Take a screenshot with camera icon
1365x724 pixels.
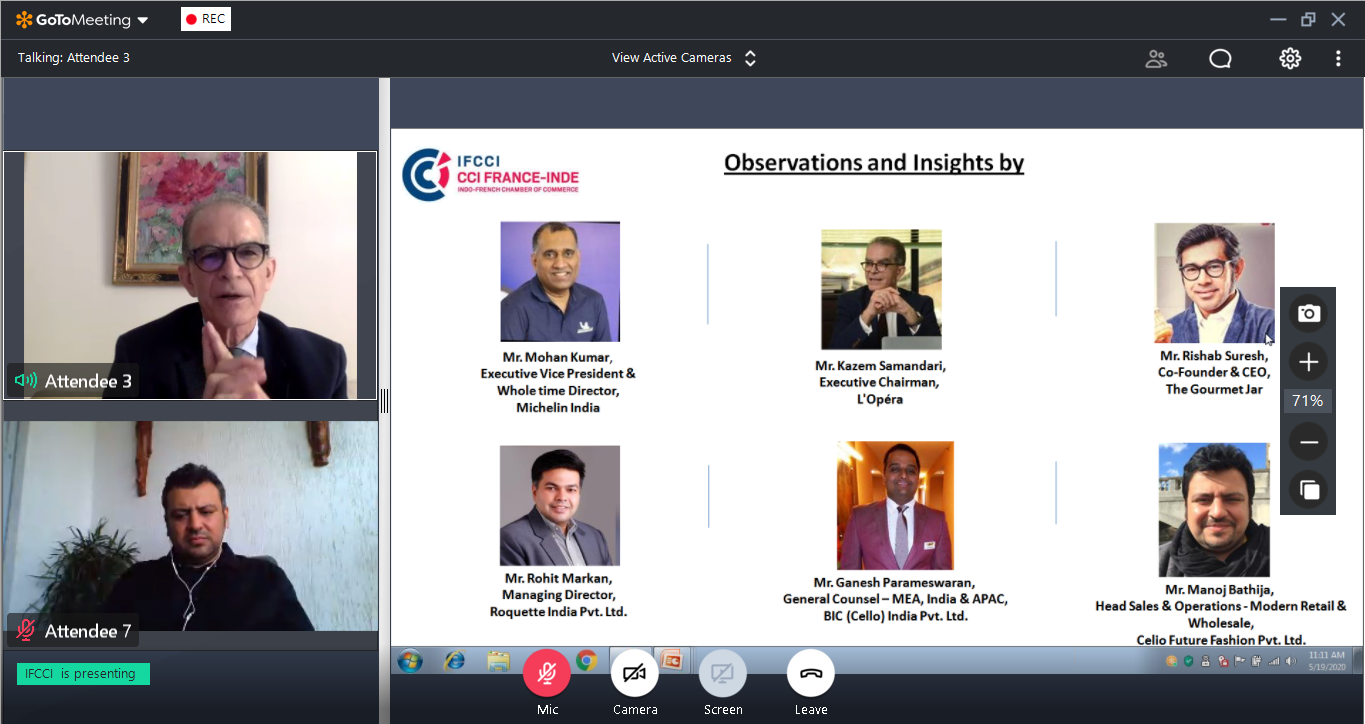1308,314
